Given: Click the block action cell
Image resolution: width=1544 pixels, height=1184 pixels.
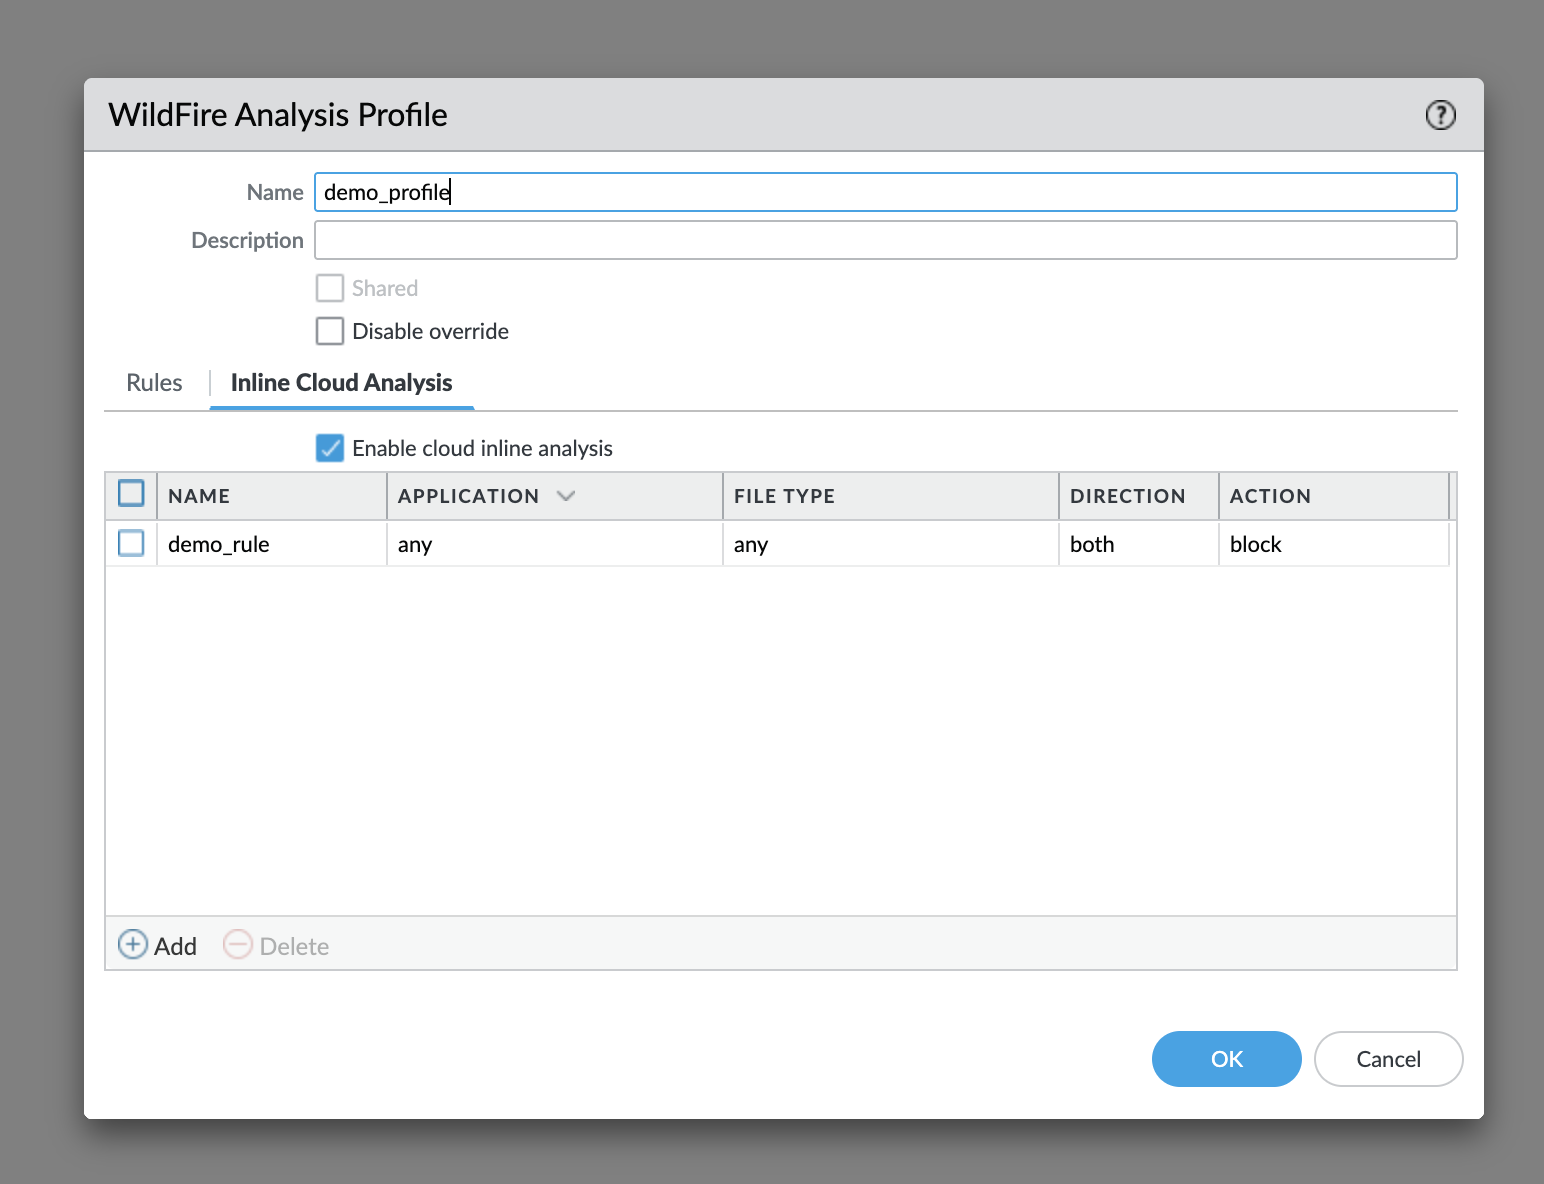Looking at the screenshot, I should click(x=1256, y=544).
